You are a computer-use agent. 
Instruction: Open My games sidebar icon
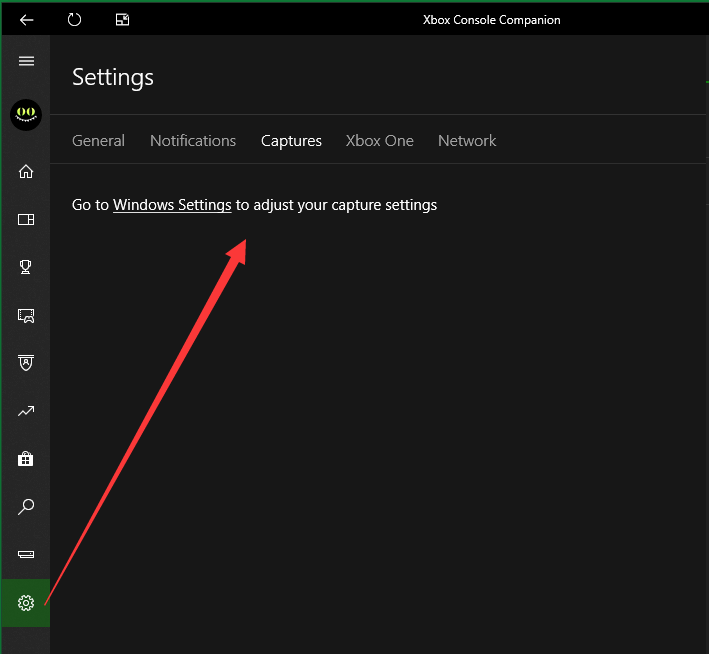click(26, 220)
